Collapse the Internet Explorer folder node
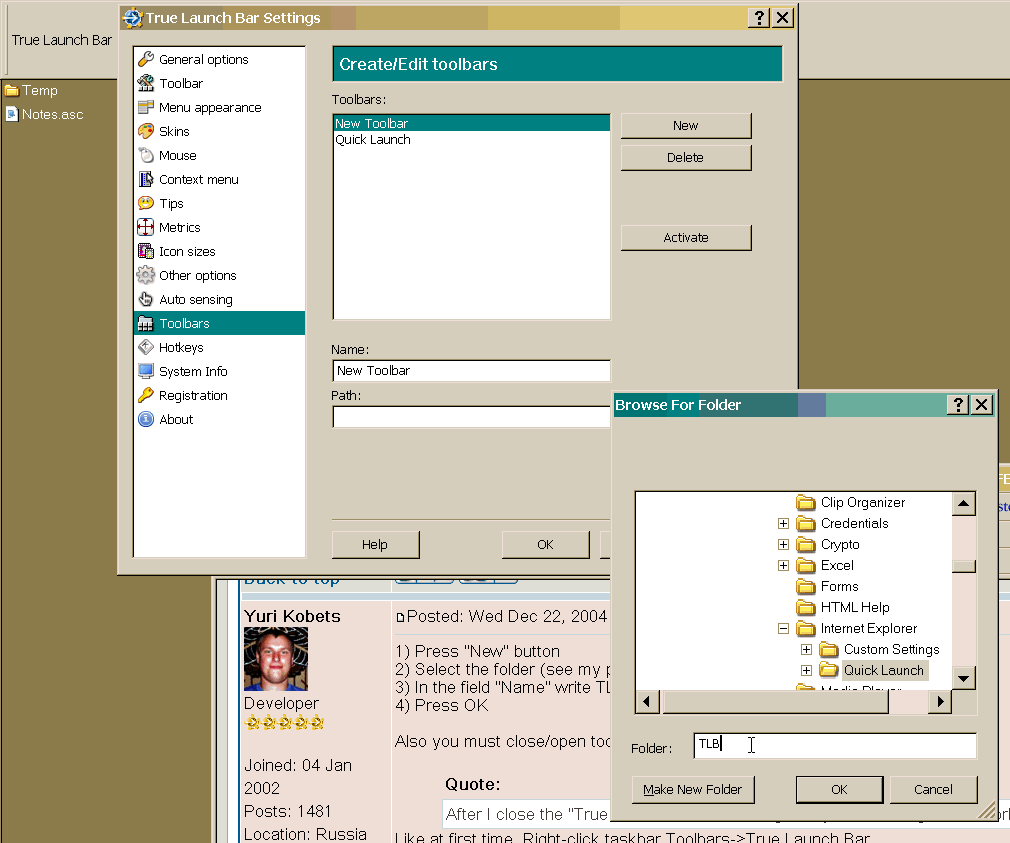The image size is (1010, 843). (784, 628)
